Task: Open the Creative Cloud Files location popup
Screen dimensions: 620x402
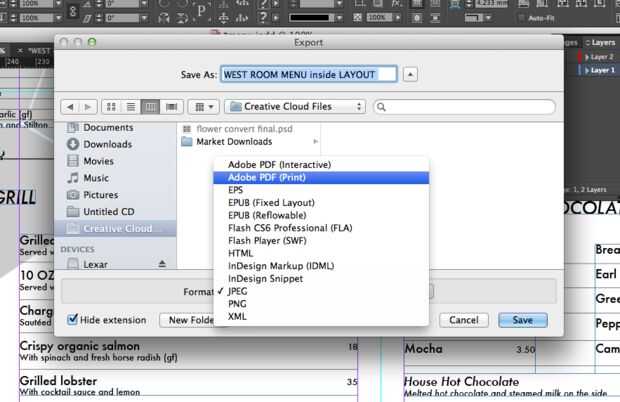Action: [295, 107]
